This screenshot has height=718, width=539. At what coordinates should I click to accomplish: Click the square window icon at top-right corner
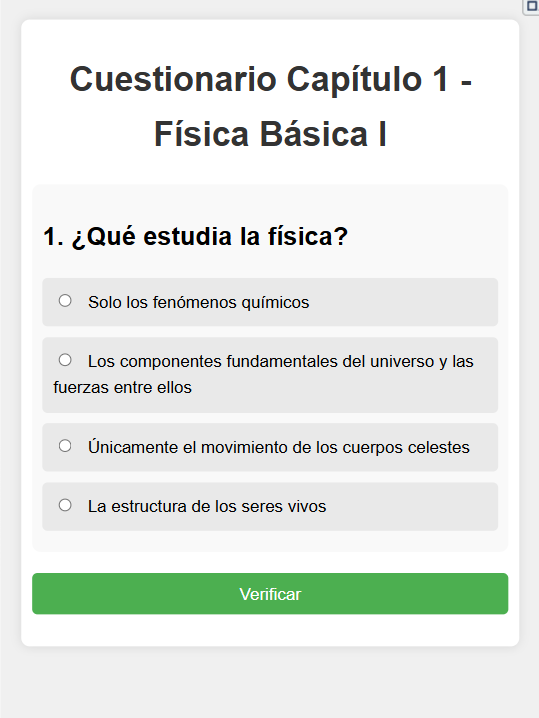click(x=532, y=6)
